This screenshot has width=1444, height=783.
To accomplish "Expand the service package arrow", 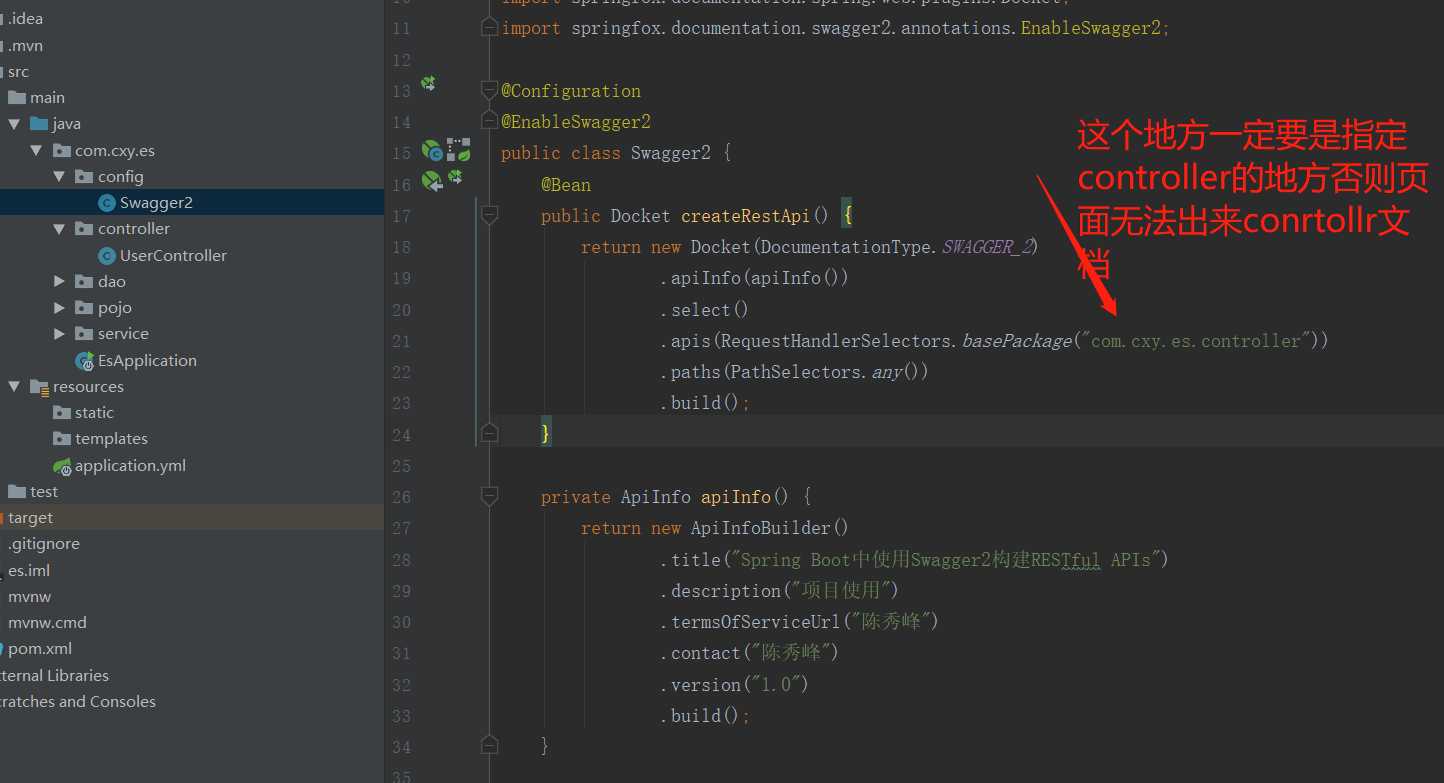I will point(60,333).
